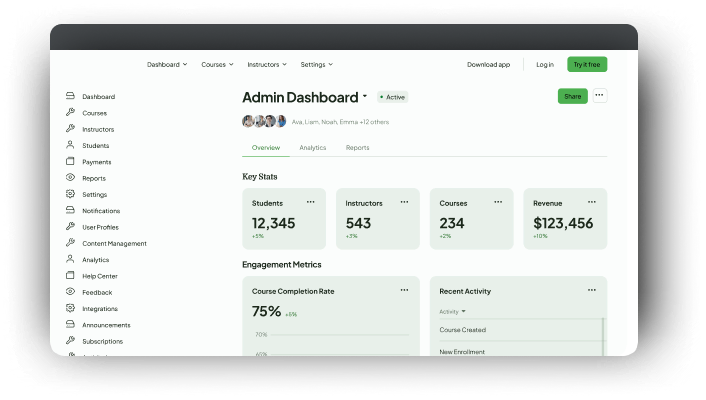The height and width of the screenshot is (400, 706).
Task: Switch to the Overview tab
Action: 266,148
